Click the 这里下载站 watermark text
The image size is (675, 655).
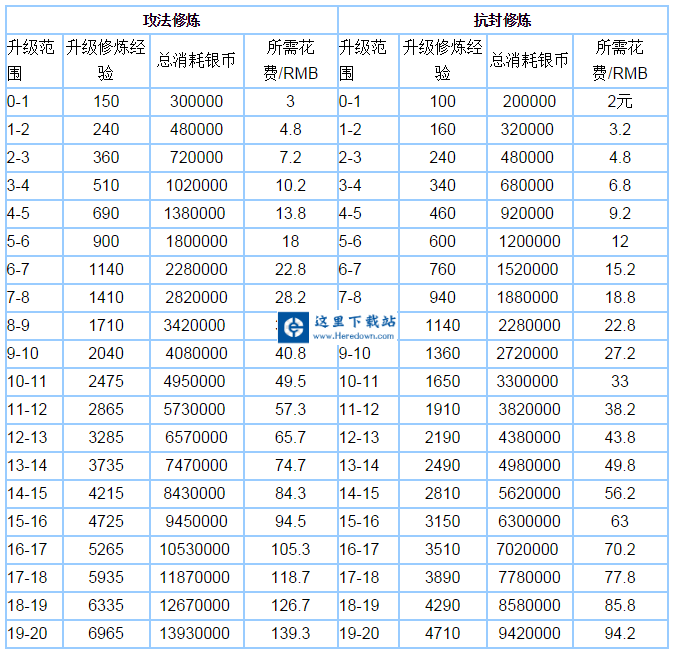(x=355, y=321)
